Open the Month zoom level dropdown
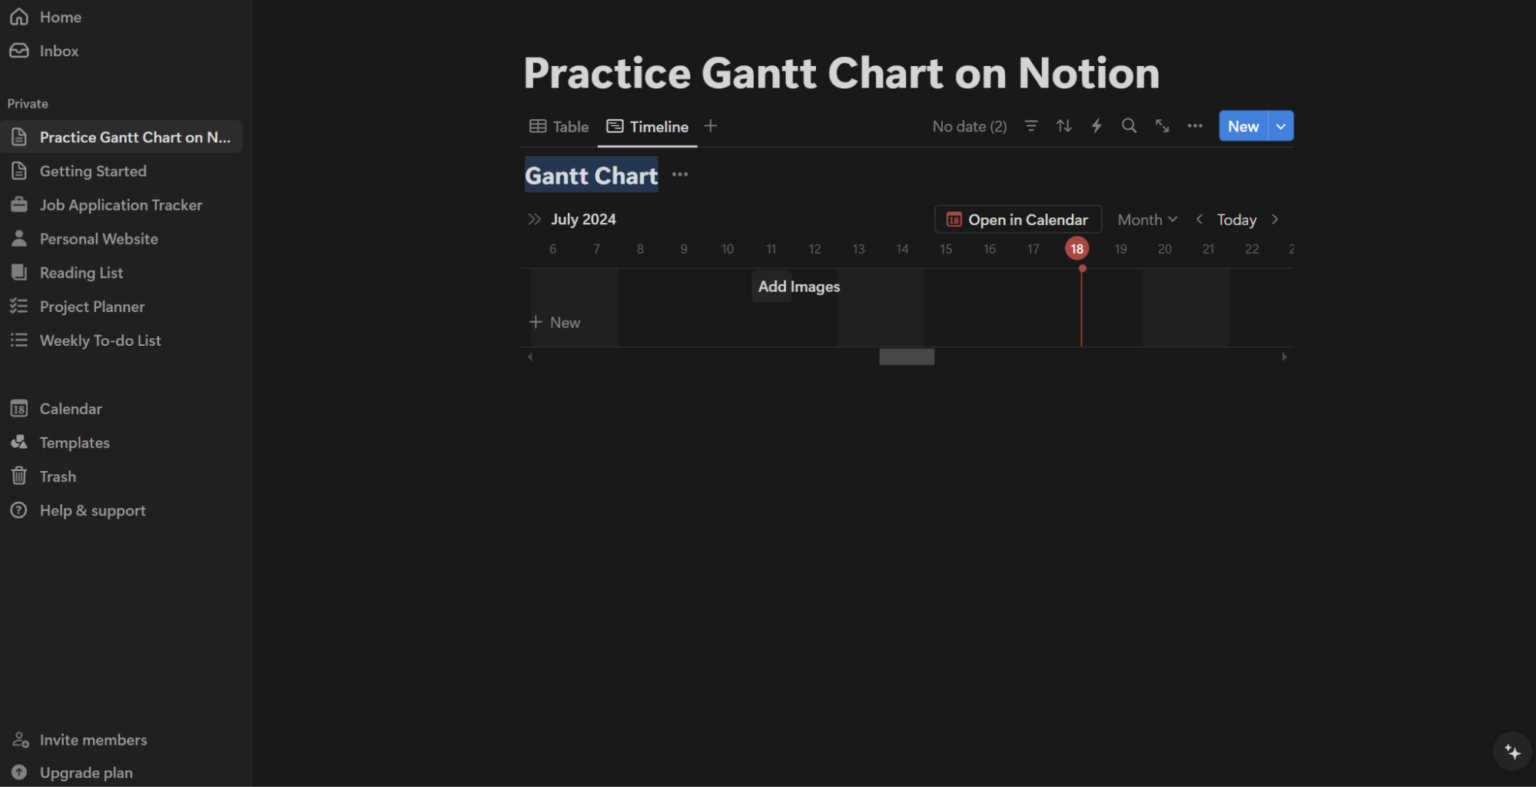 pos(1146,219)
